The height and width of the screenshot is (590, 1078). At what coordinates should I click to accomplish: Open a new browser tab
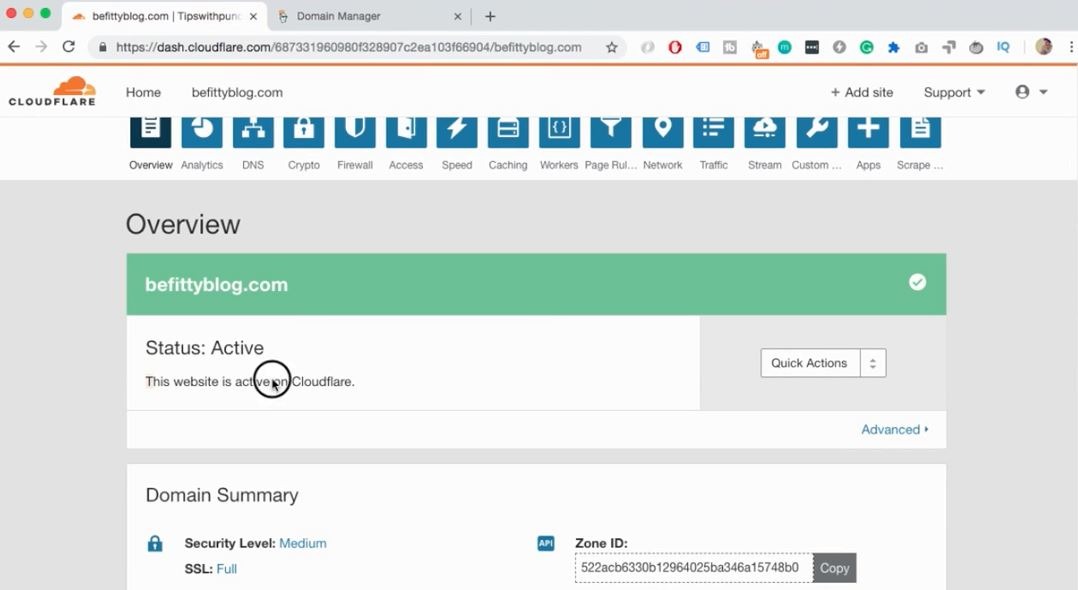pos(490,17)
